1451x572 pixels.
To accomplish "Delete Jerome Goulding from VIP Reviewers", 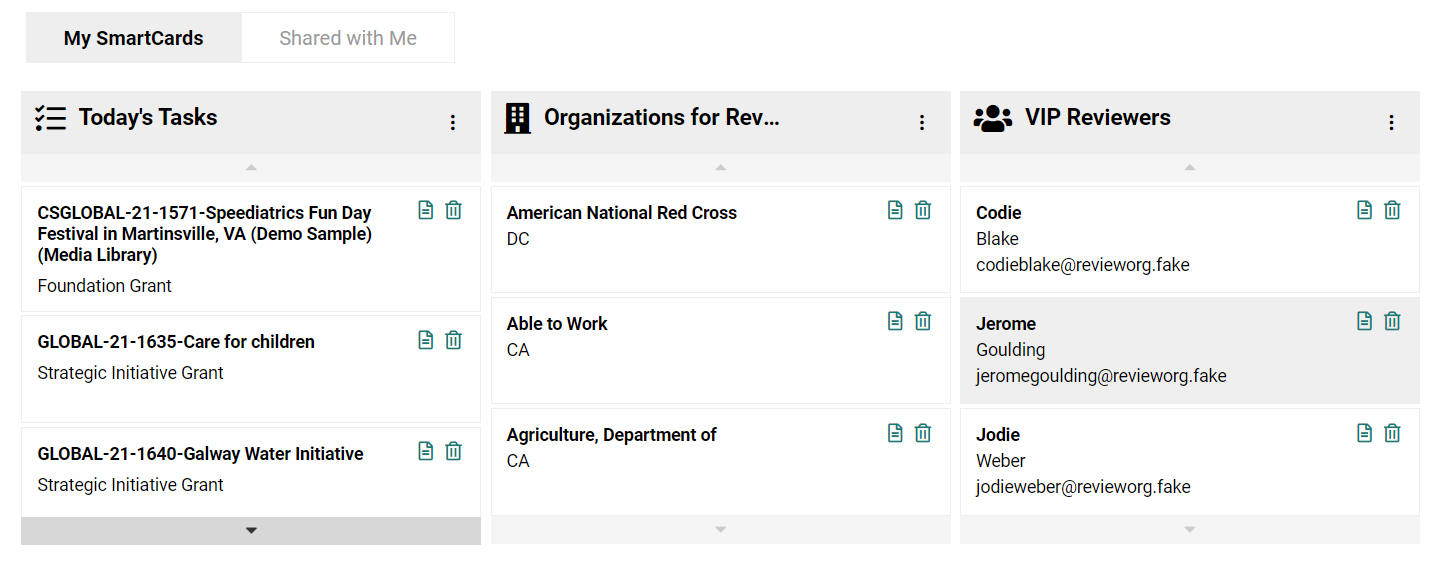I will (x=1392, y=321).
